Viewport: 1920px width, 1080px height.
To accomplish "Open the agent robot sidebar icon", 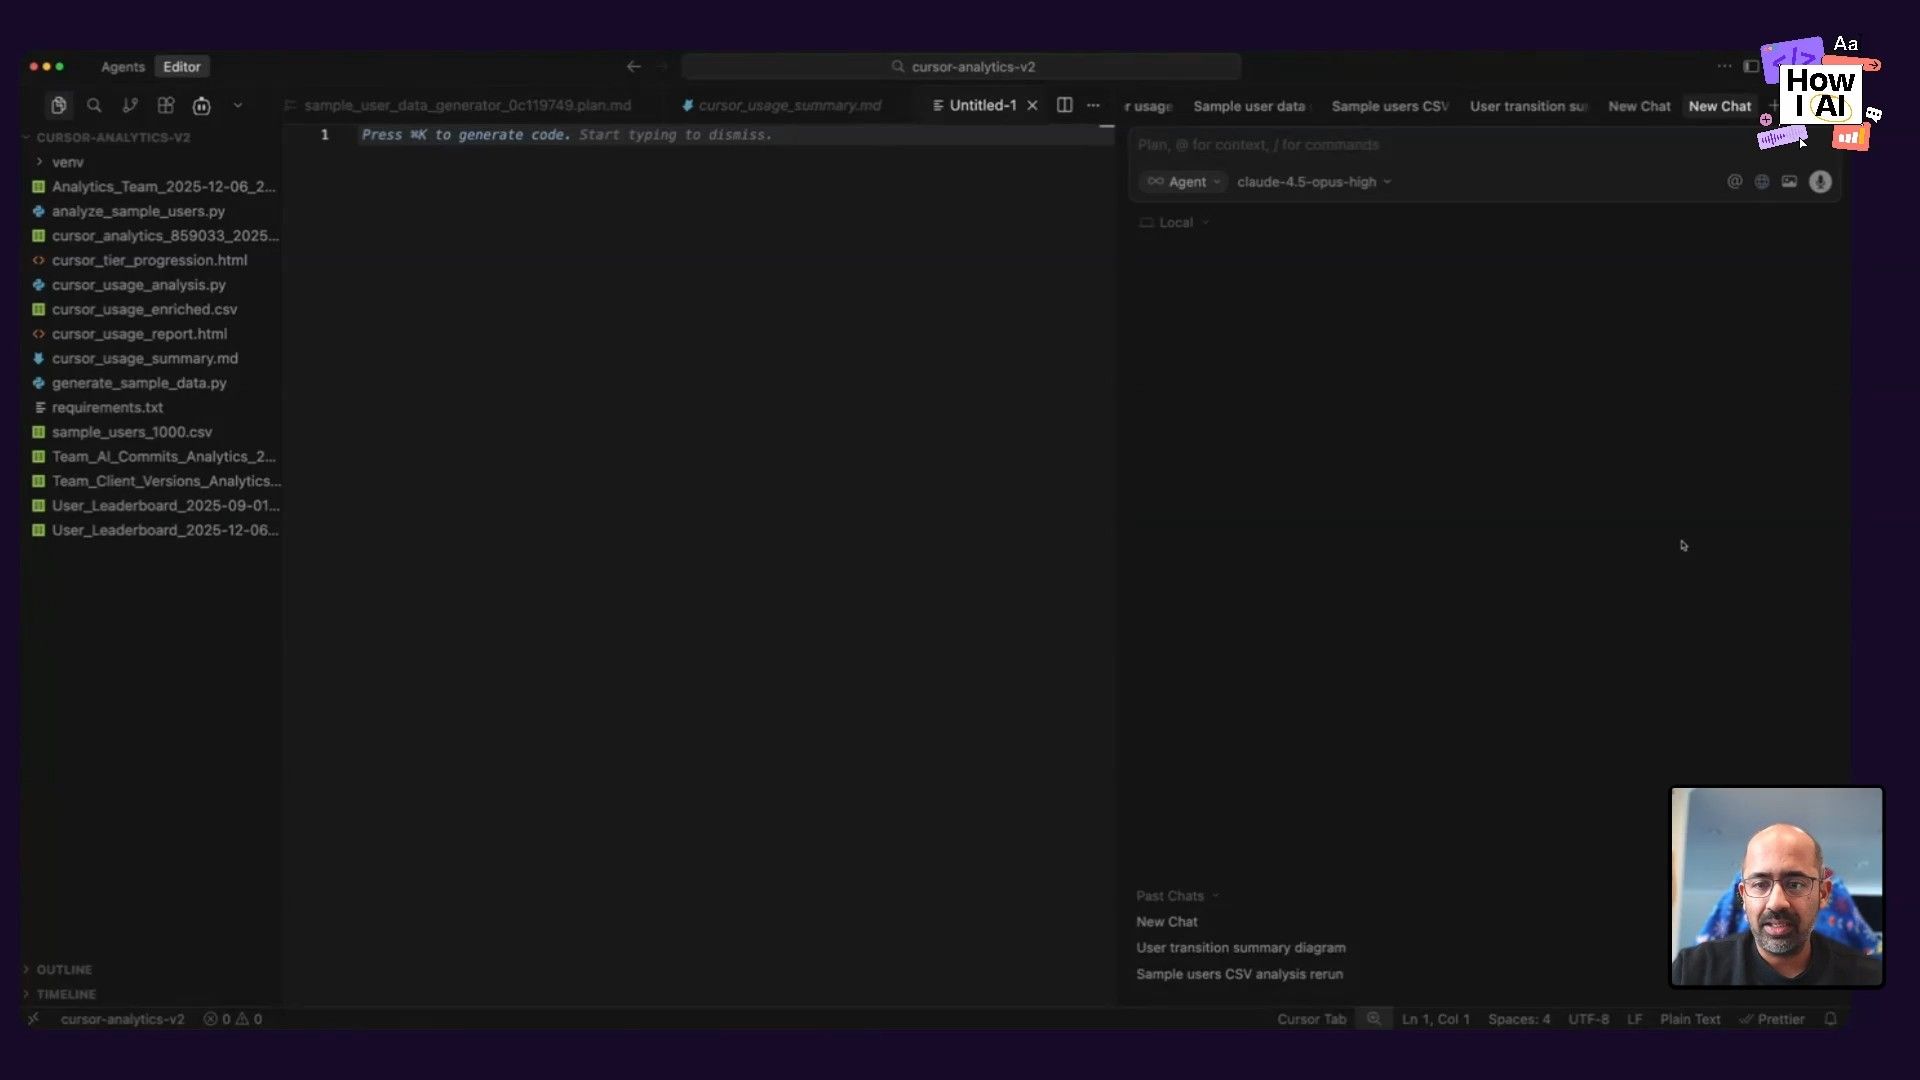I will 202,105.
